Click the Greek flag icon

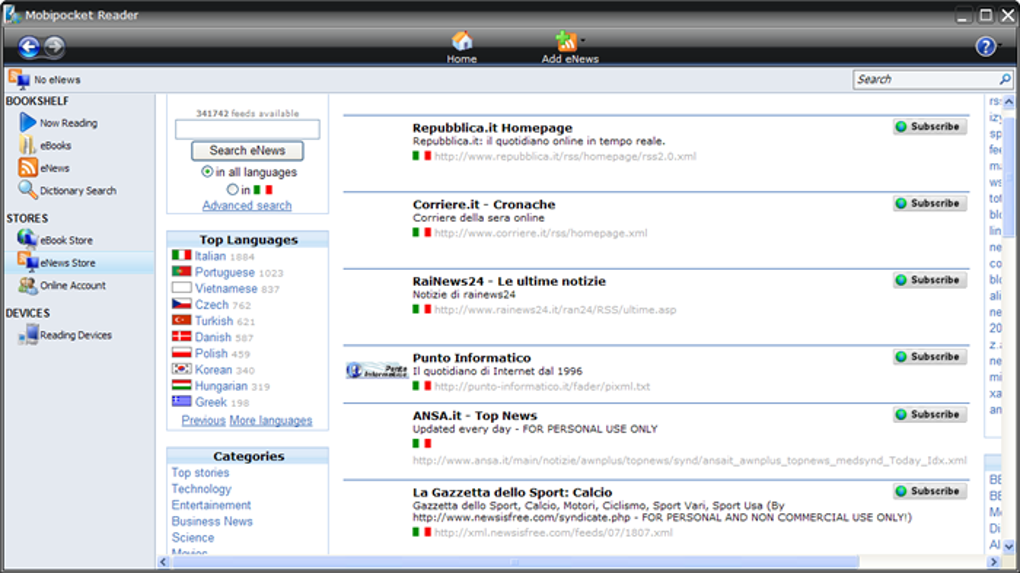[x=181, y=402]
